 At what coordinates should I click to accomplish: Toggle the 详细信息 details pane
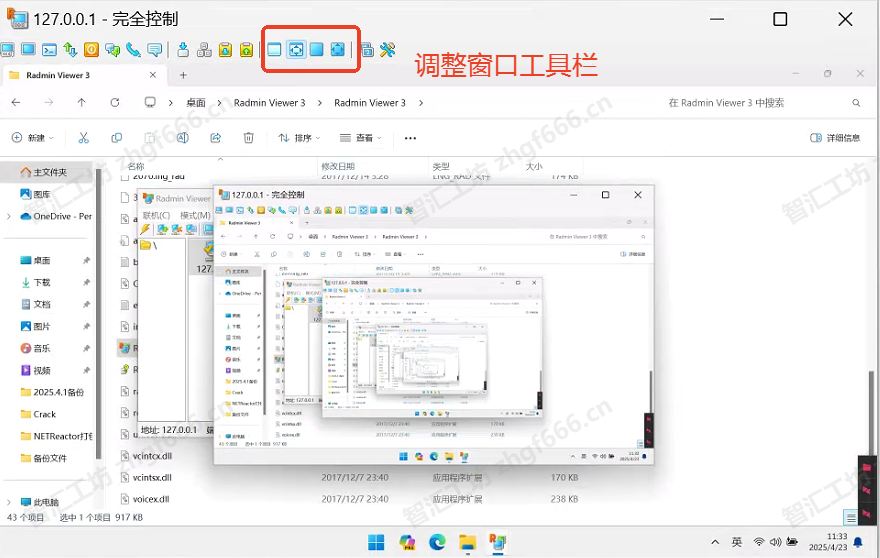pyautogui.click(x=835, y=138)
